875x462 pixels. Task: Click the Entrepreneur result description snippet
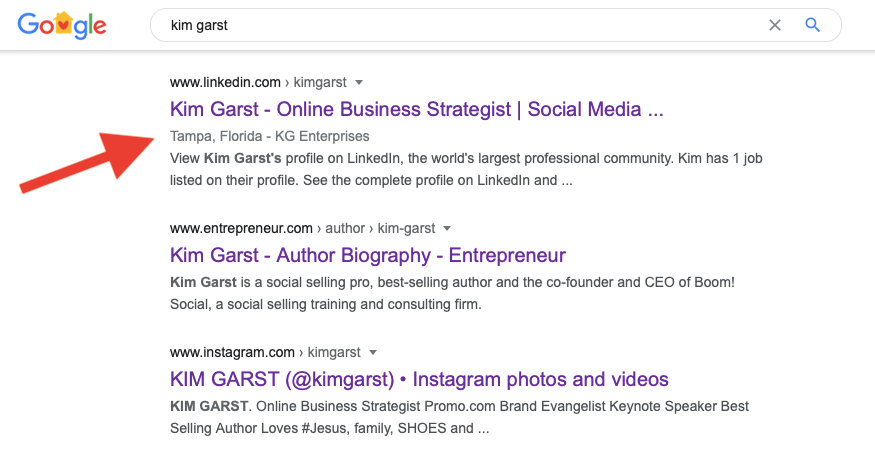click(x=453, y=293)
